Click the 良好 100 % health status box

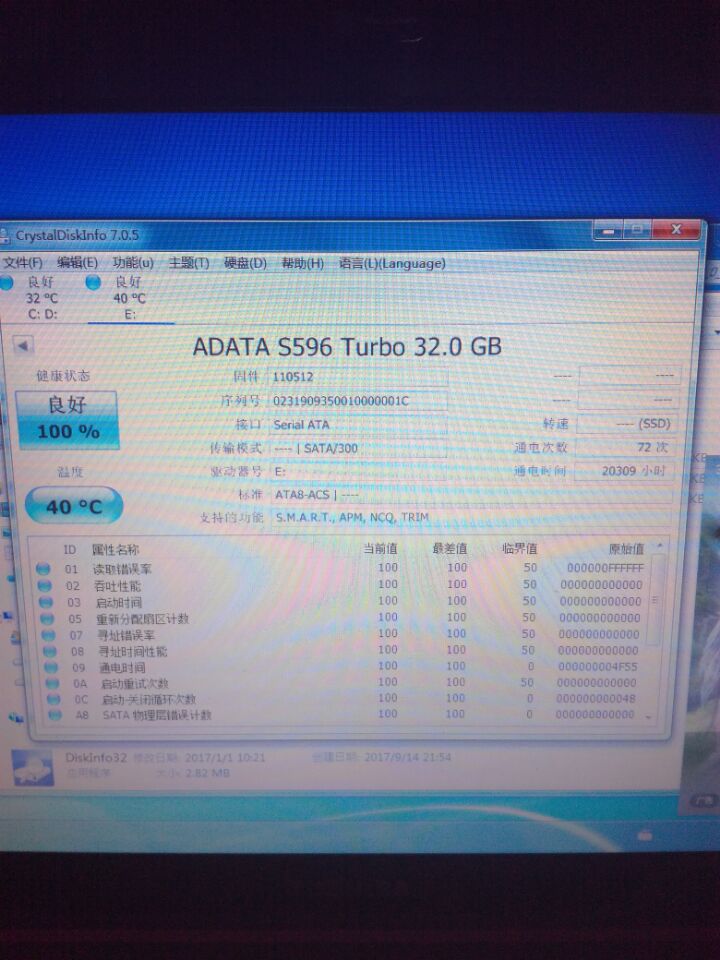click(67, 419)
